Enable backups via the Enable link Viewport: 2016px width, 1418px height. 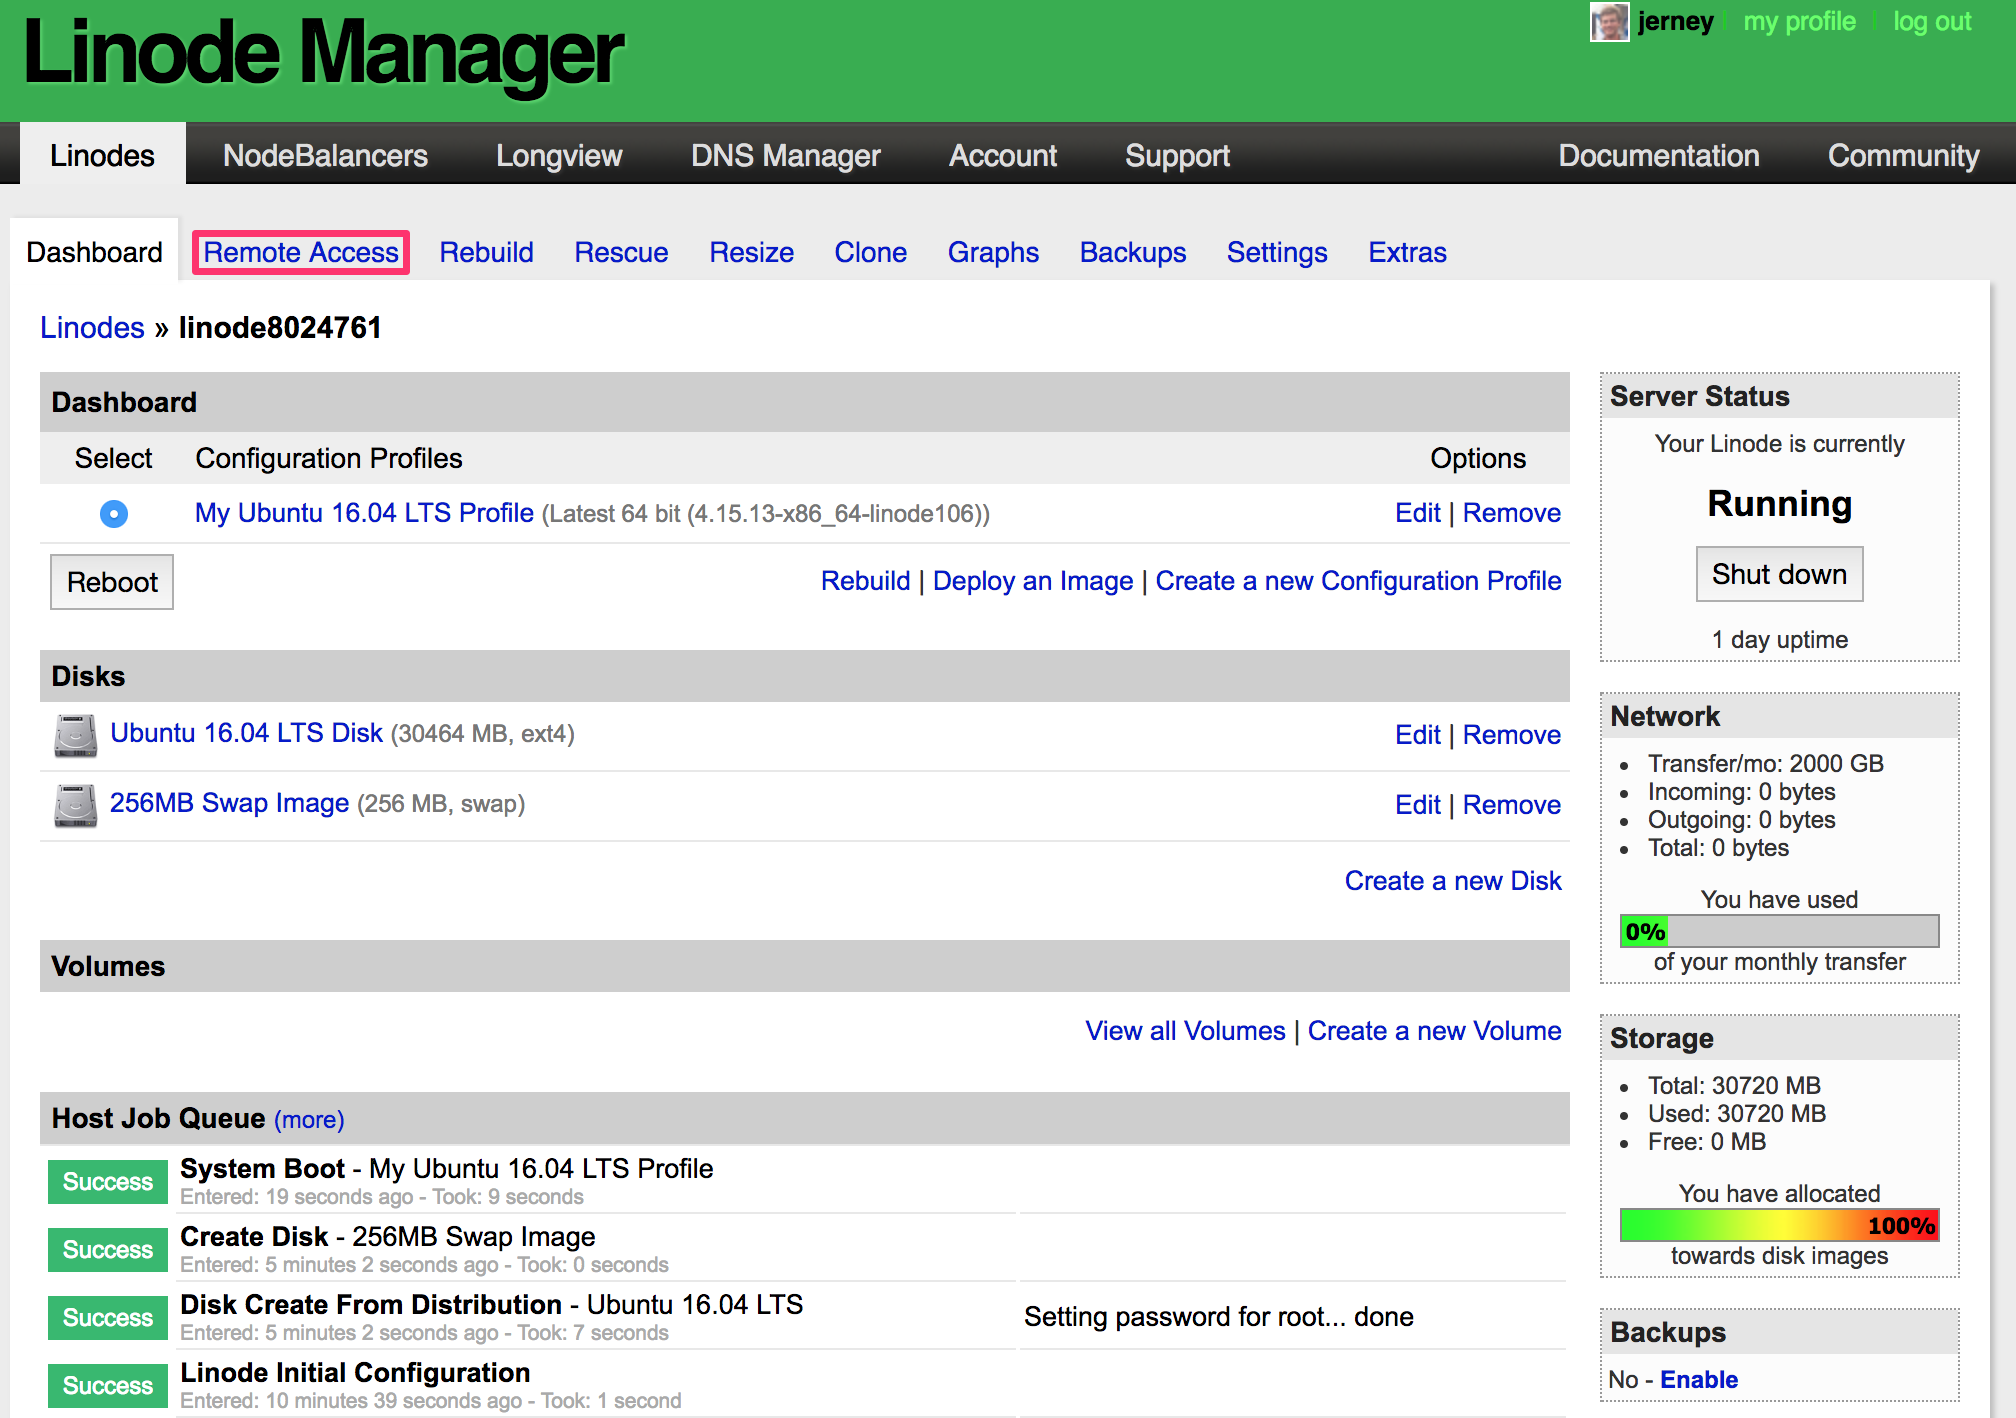point(1699,1380)
